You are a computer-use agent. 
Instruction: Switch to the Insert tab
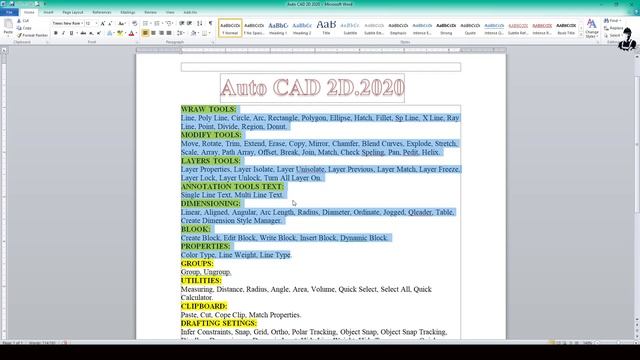[48, 12]
